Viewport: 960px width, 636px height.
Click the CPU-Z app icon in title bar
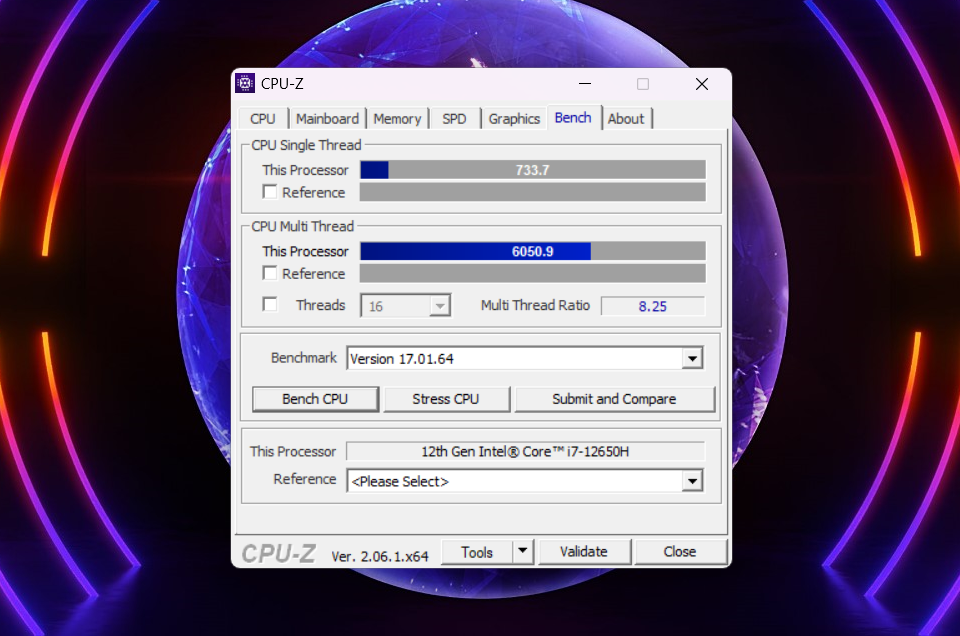pos(245,83)
